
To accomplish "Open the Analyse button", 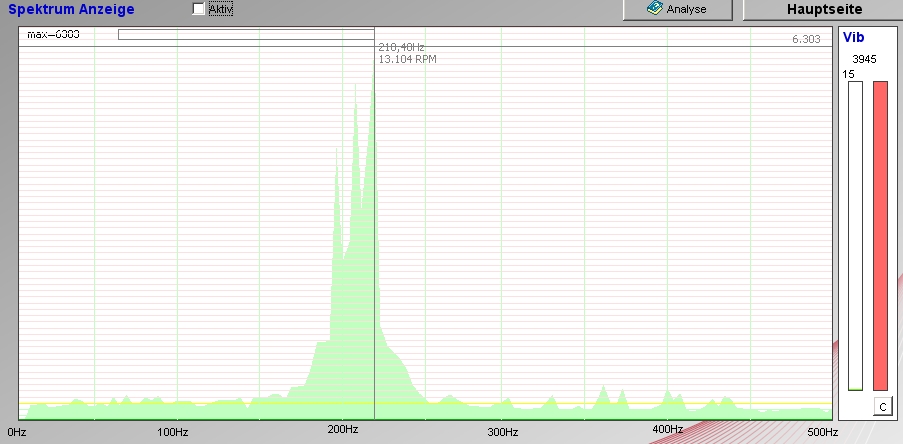I will [x=677, y=9].
